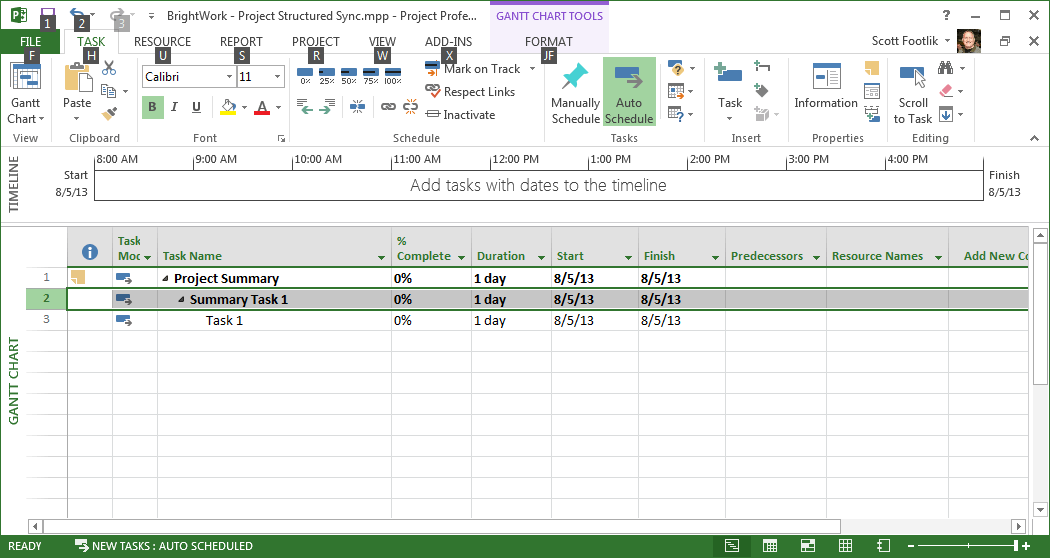Switch to the RESOURCE ribbon tab
This screenshot has height=558, width=1050.
click(x=162, y=42)
